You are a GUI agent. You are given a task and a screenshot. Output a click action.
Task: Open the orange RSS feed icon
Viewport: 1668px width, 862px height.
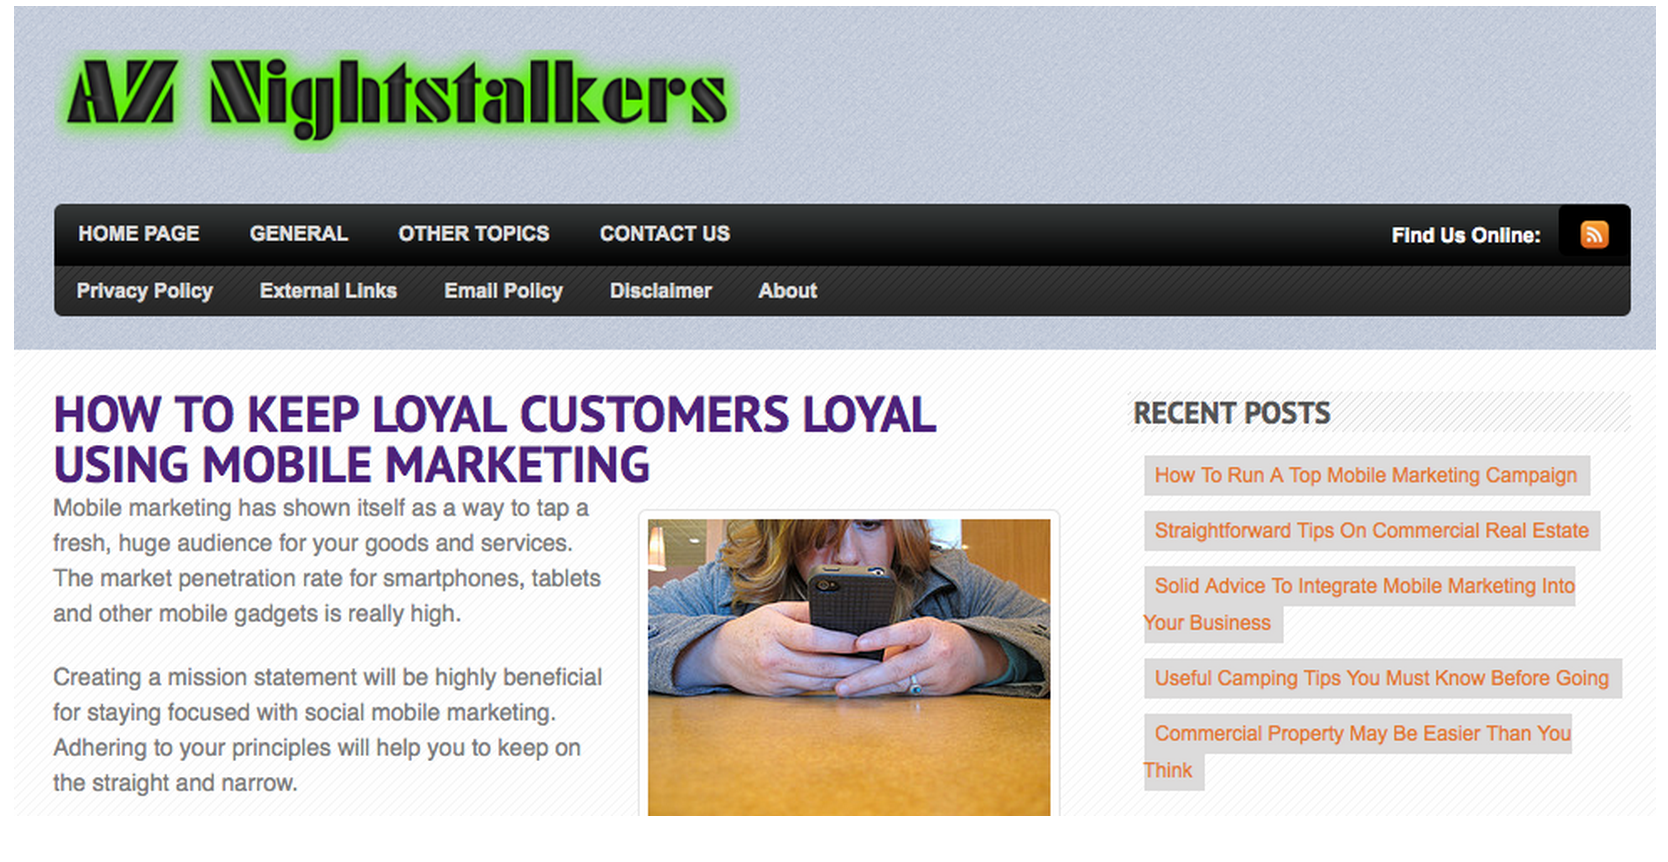(1594, 234)
